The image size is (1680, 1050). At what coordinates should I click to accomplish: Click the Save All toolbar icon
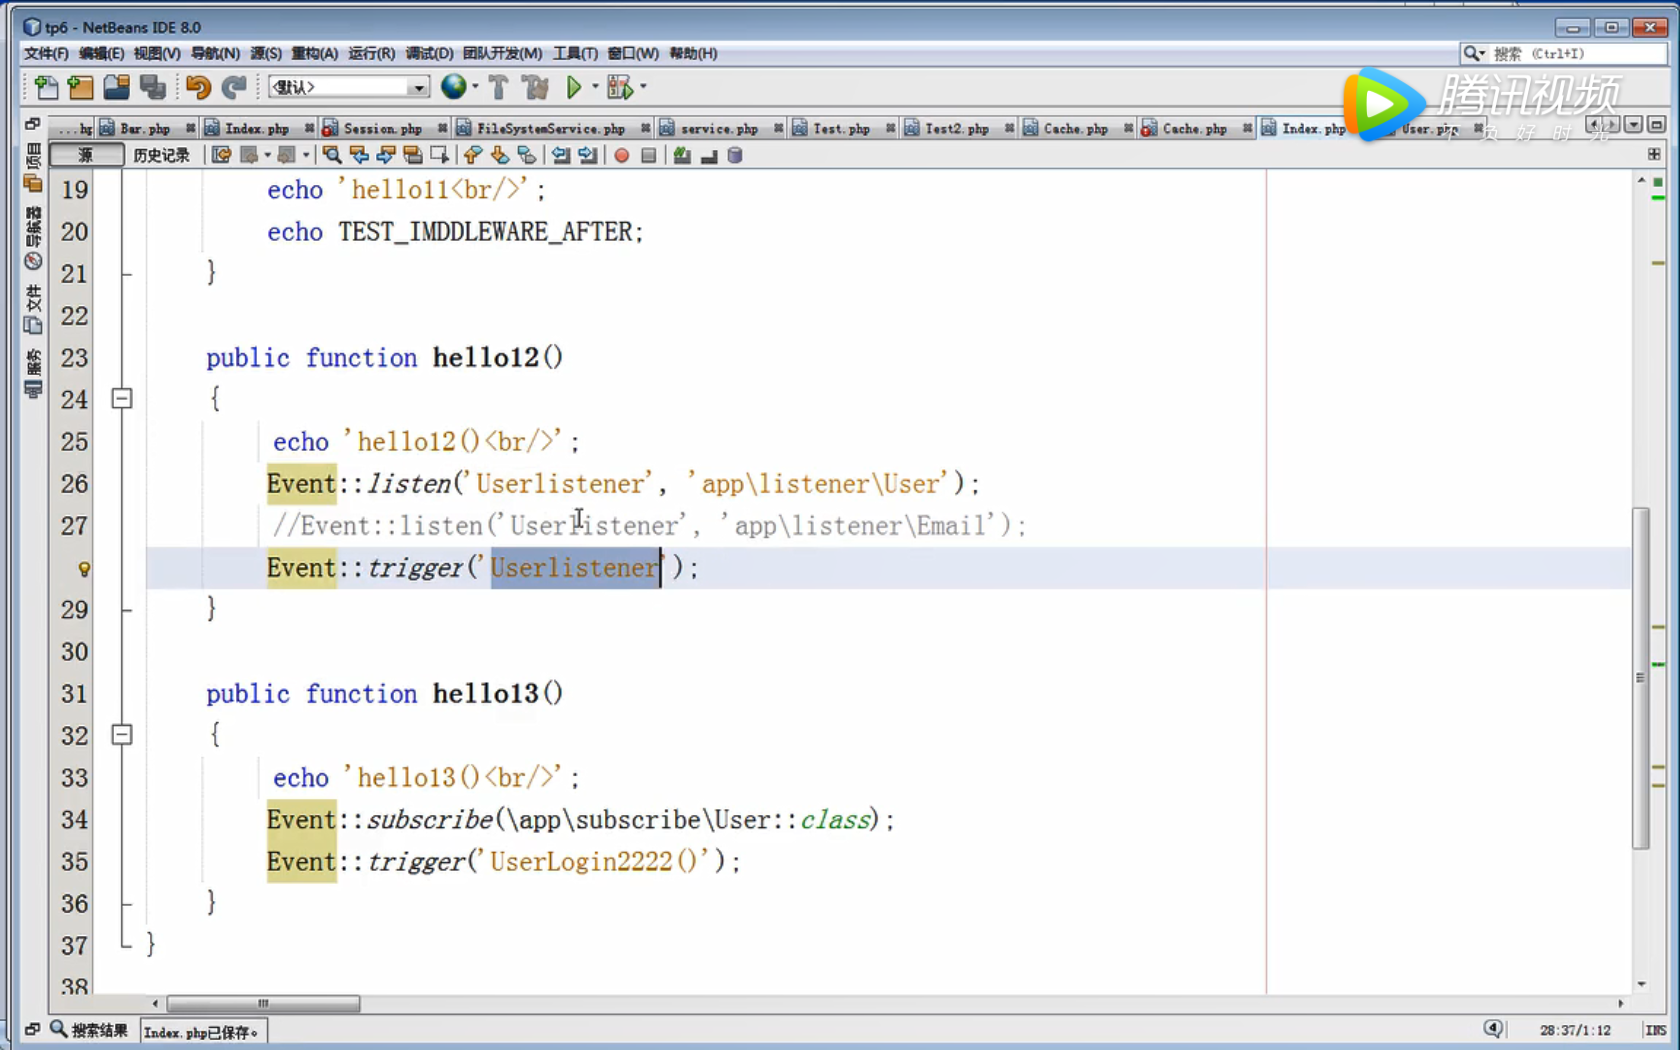pyautogui.click(x=153, y=88)
